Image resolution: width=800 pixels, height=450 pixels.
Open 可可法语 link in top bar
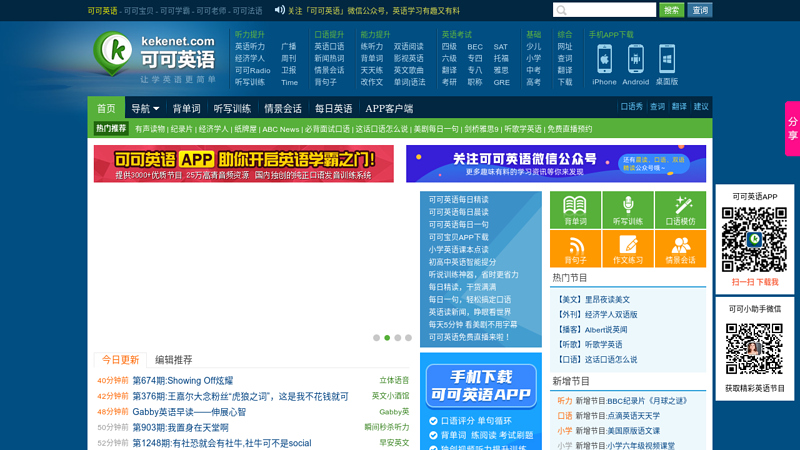point(247,11)
